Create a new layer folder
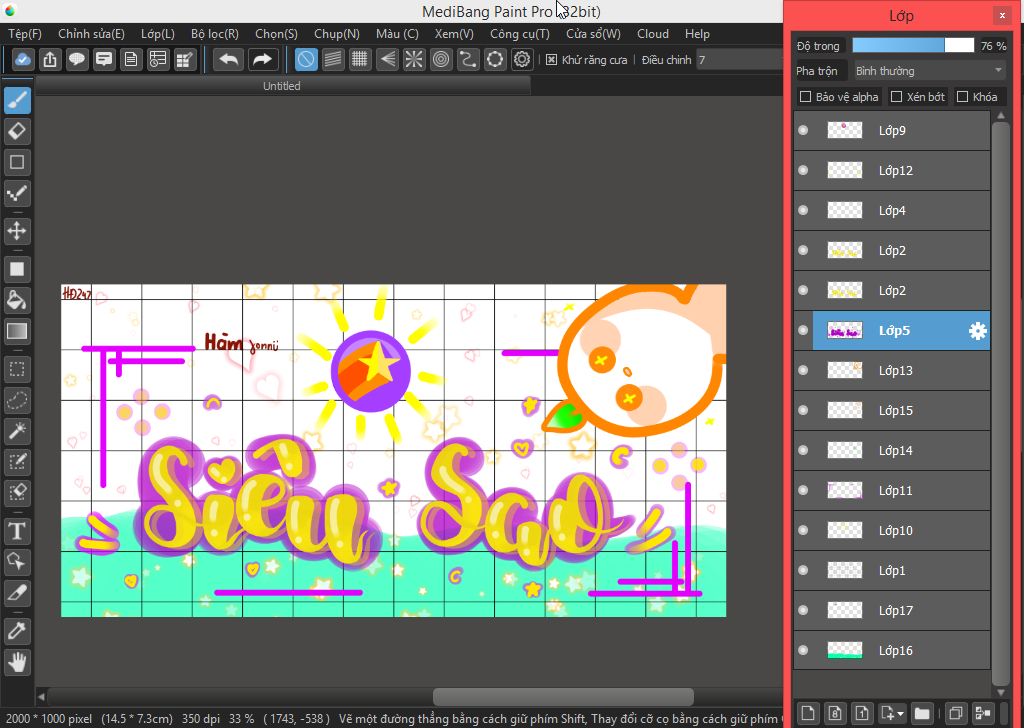Screen dimensions: 1024x728 tap(921, 713)
